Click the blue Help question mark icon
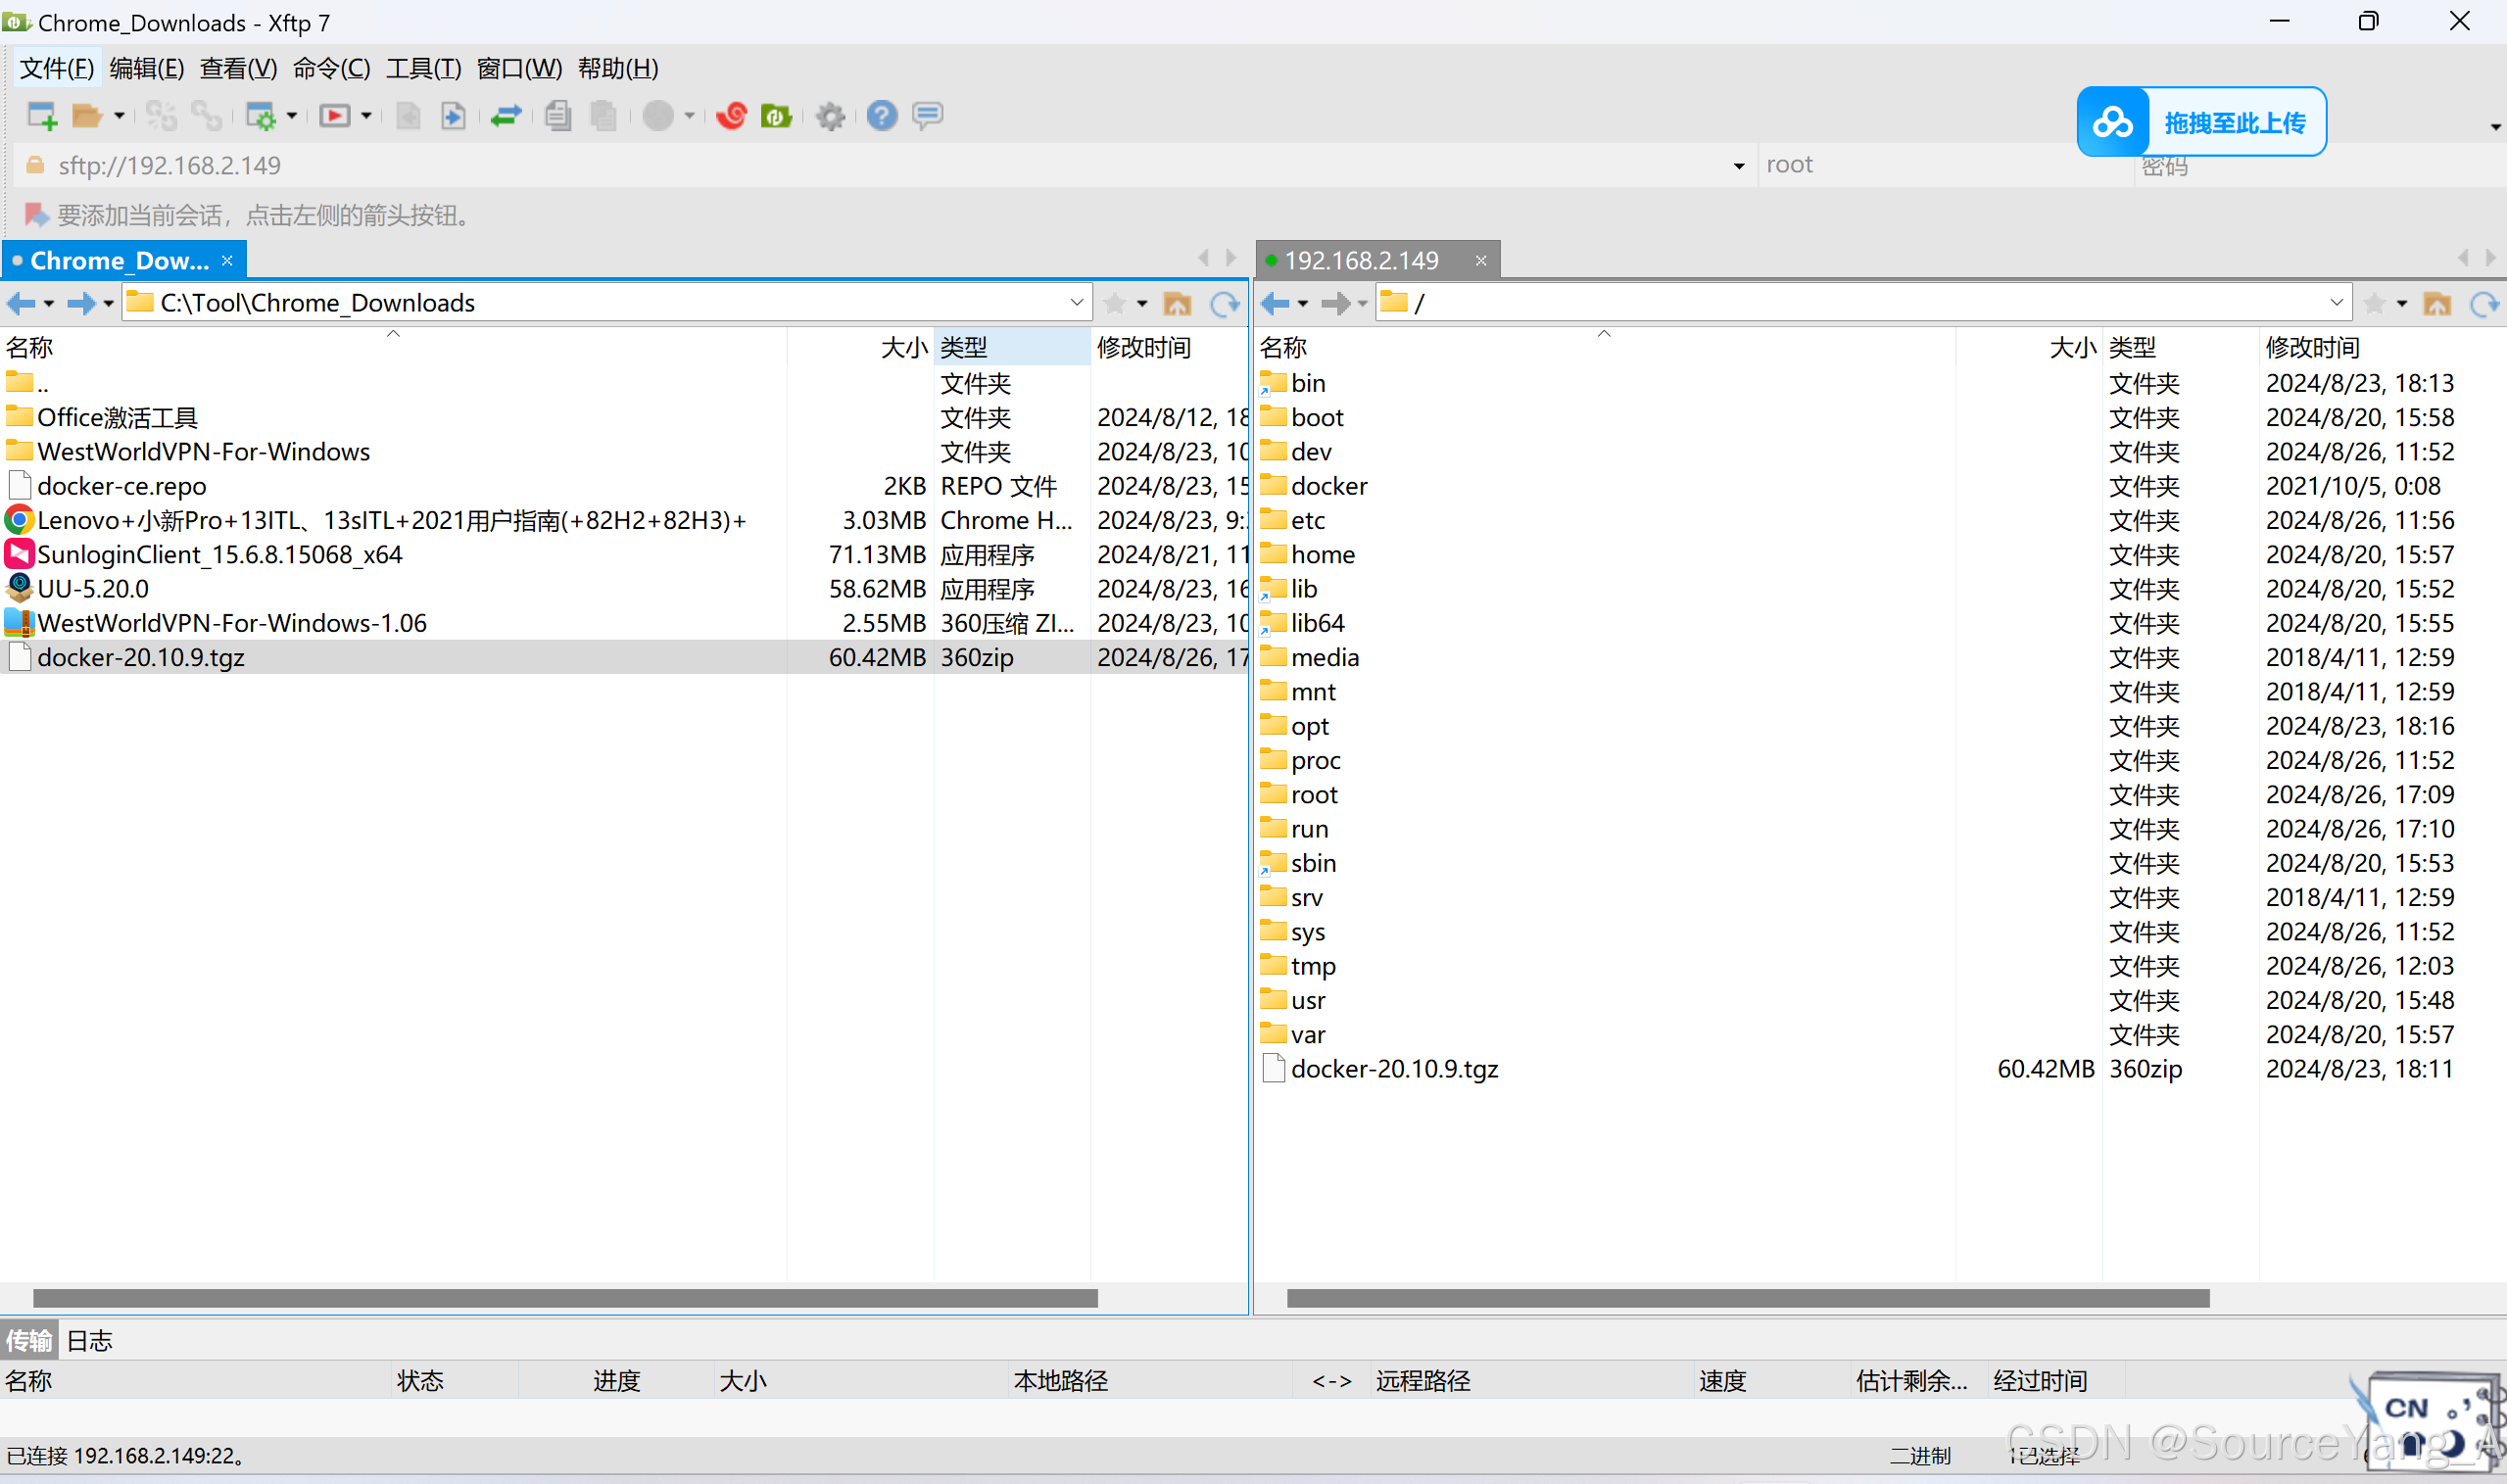 point(881,116)
